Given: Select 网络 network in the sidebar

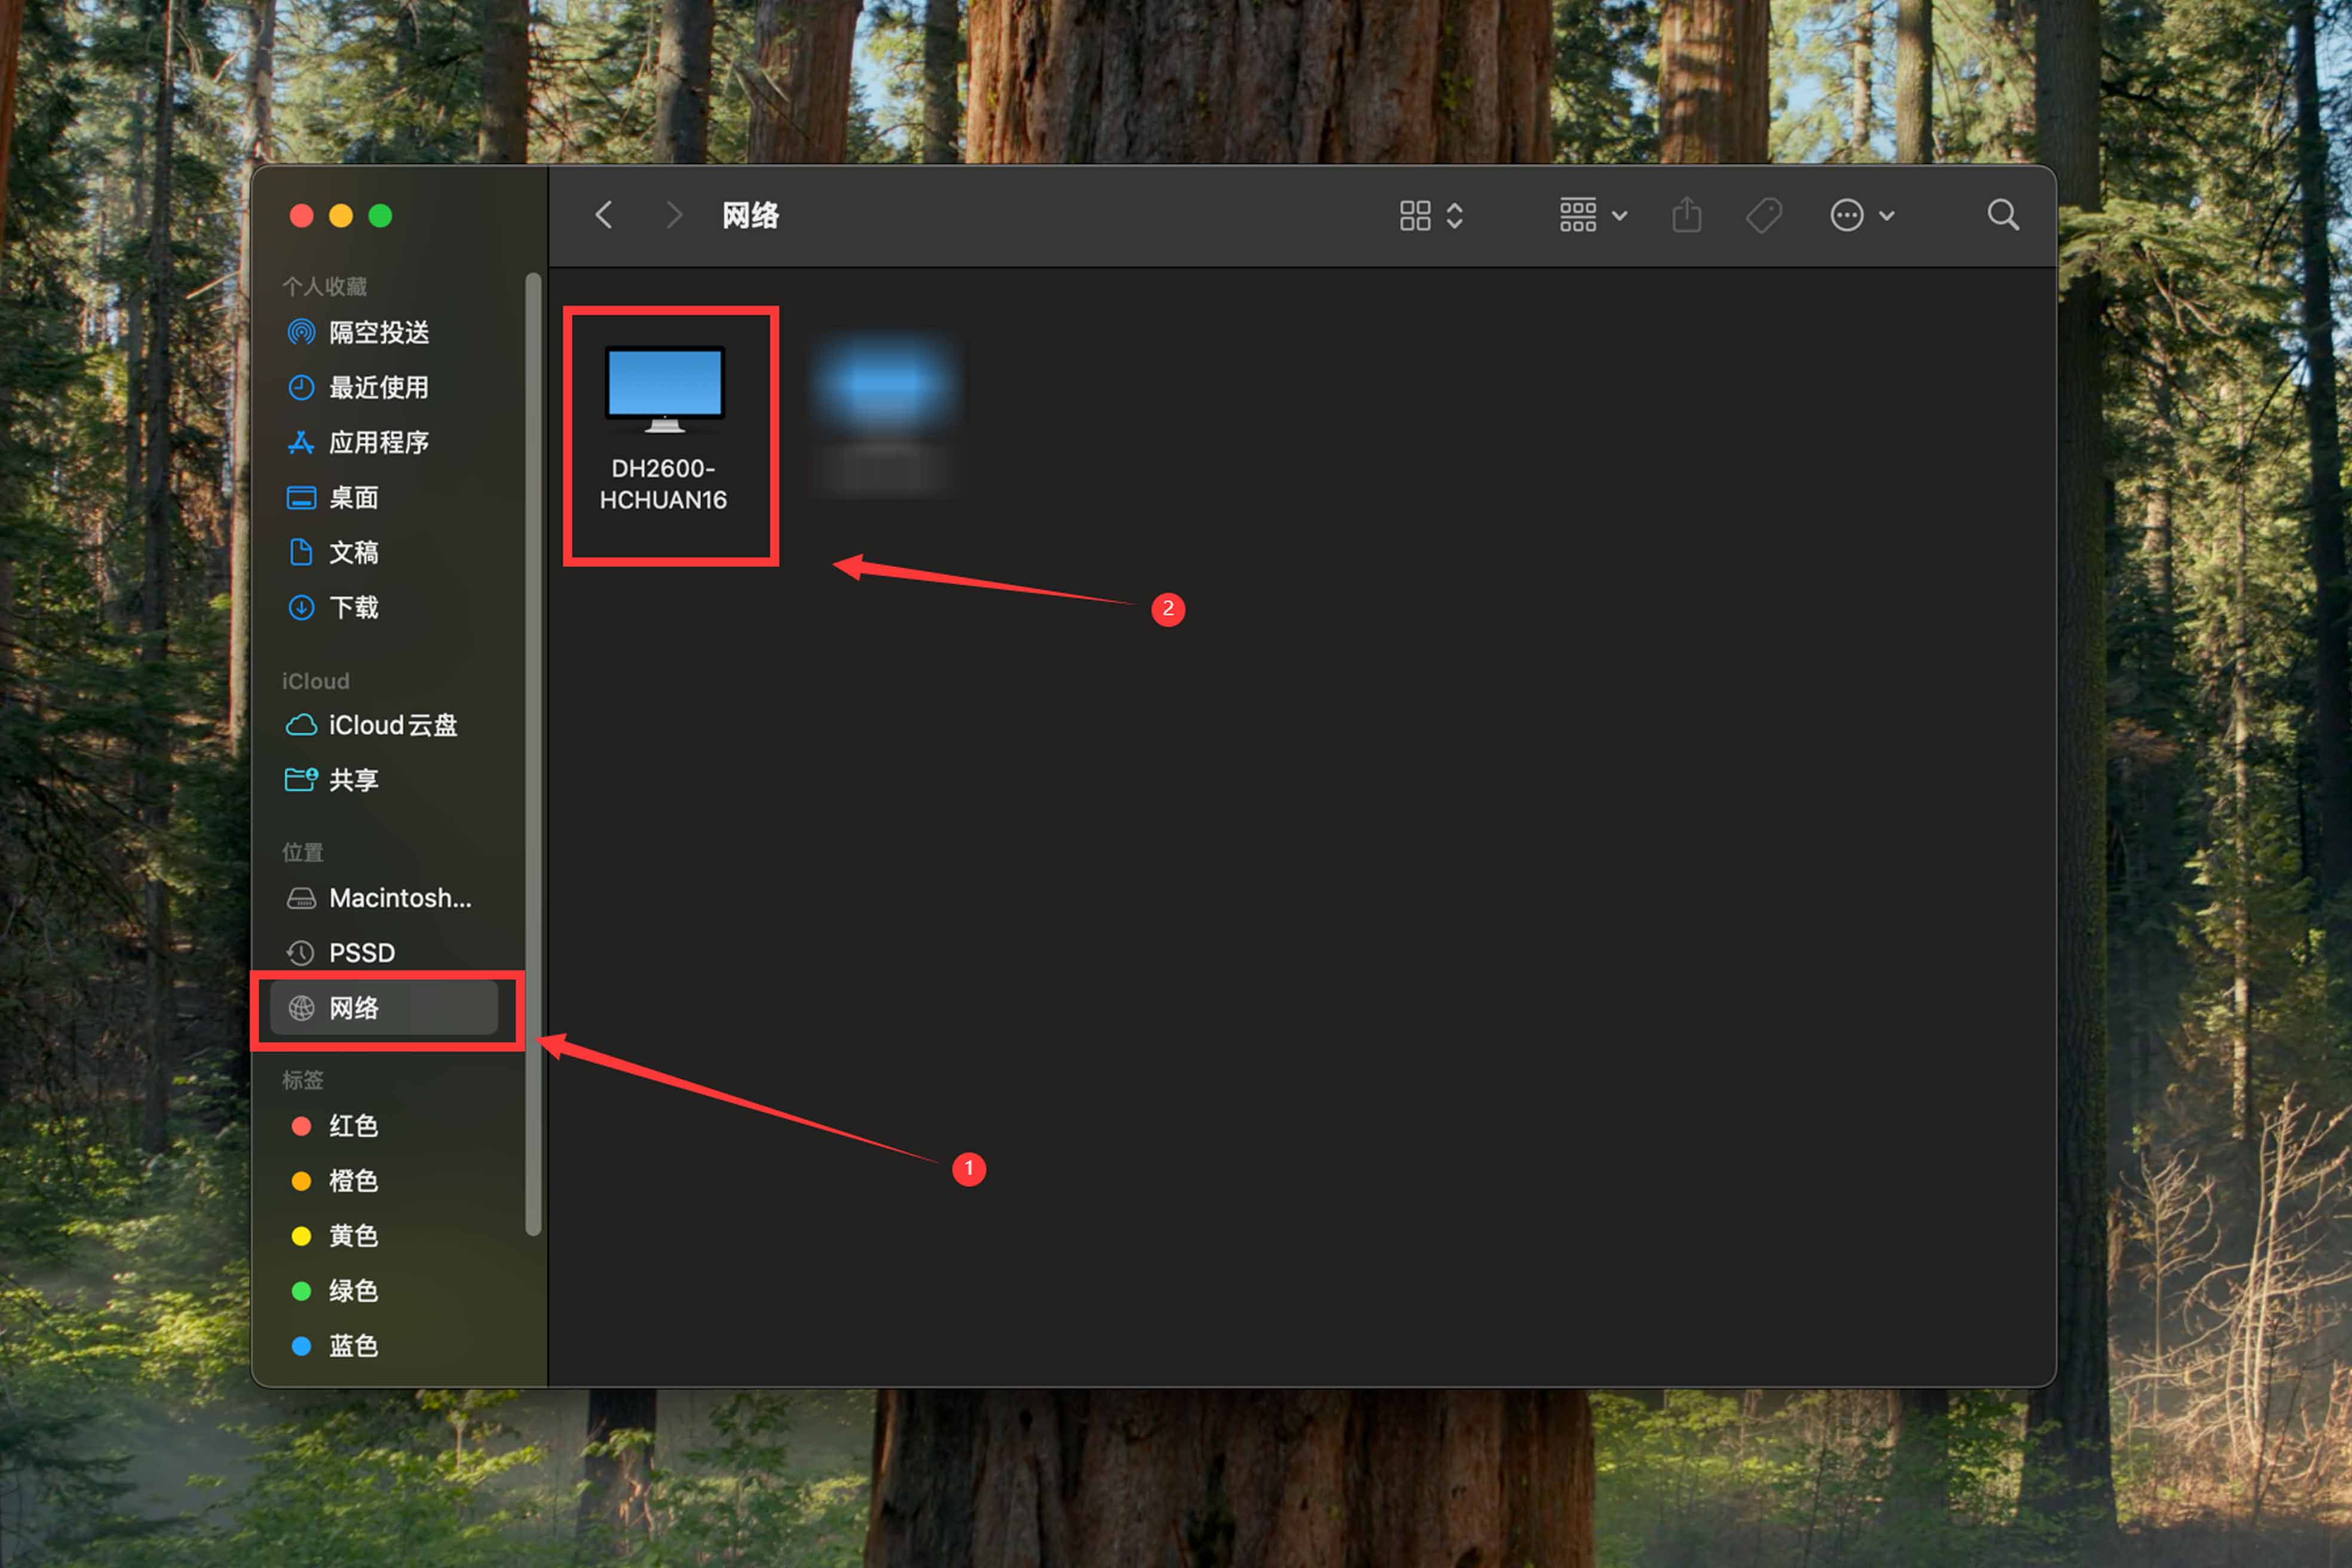Looking at the screenshot, I should point(384,1008).
